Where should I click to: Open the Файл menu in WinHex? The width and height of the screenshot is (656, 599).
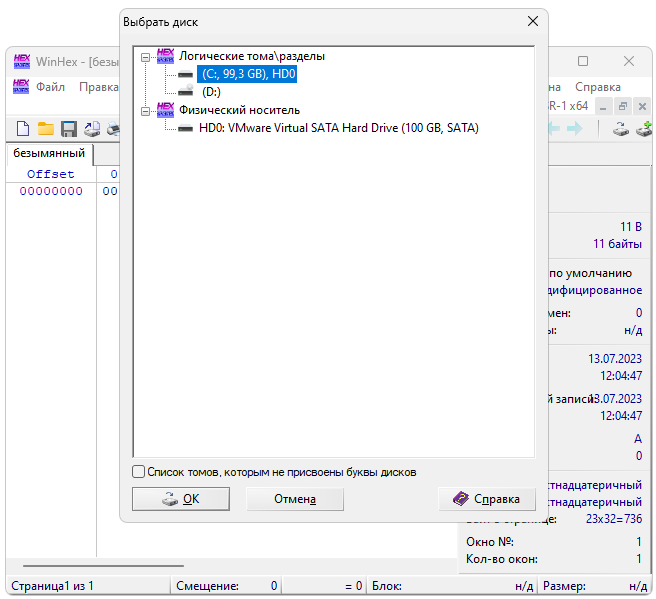[x=50, y=87]
